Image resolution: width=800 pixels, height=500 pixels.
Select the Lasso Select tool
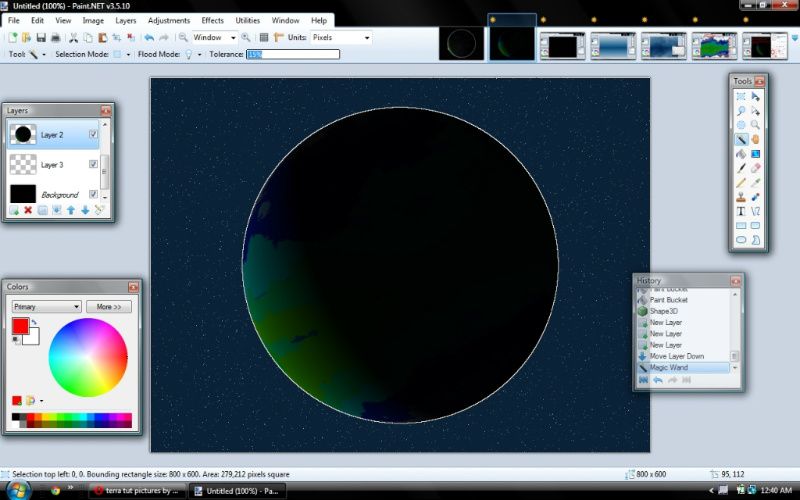pyautogui.click(x=741, y=111)
